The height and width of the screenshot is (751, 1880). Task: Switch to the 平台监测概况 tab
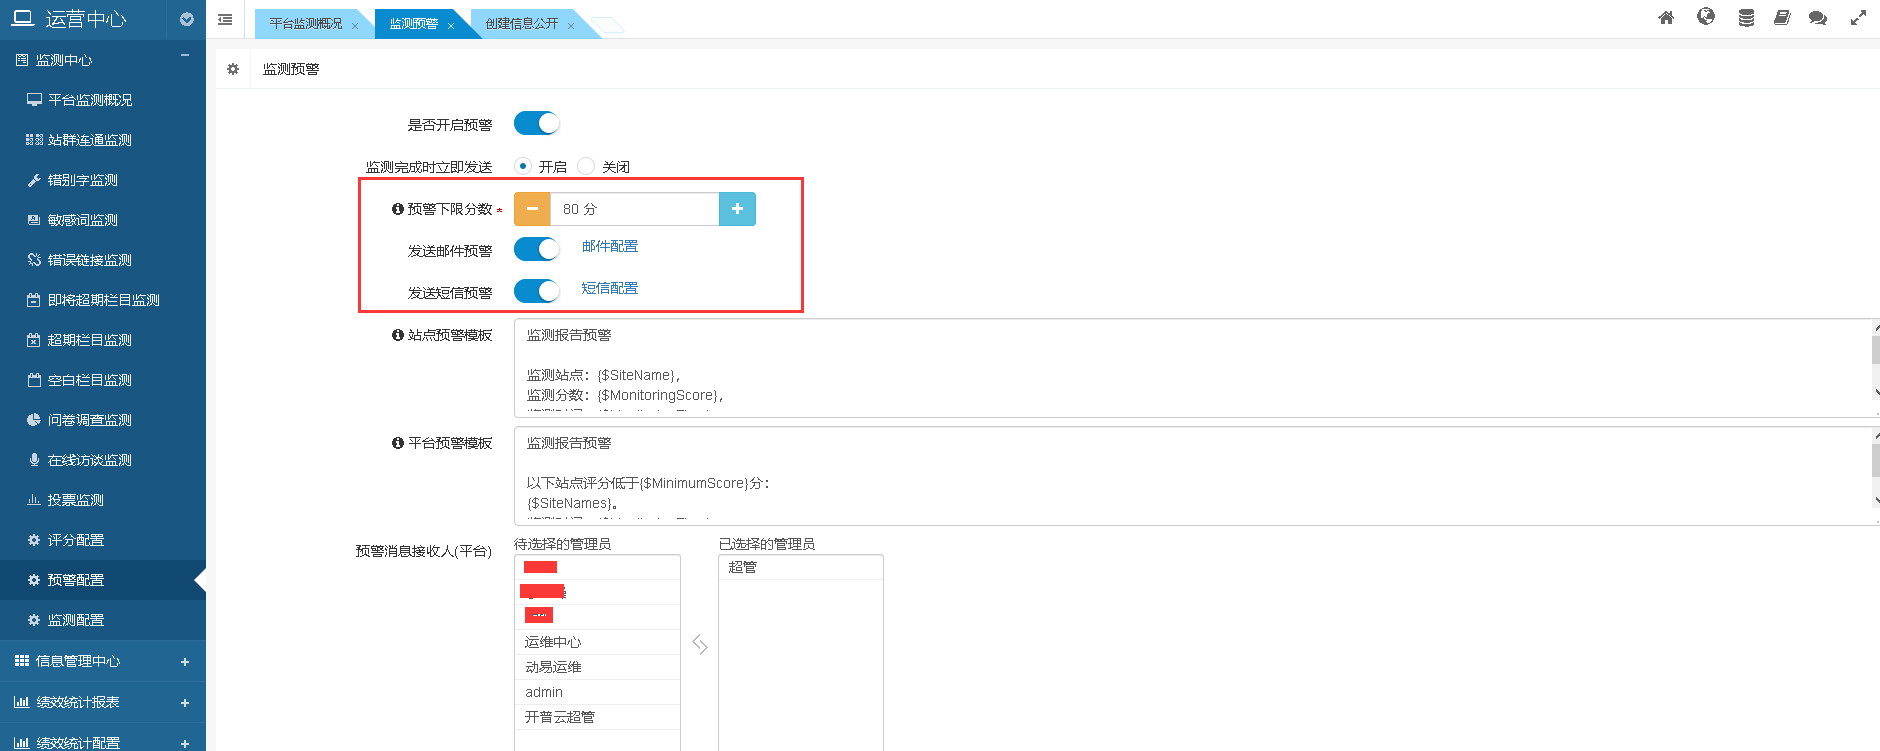(x=305, y=24)
